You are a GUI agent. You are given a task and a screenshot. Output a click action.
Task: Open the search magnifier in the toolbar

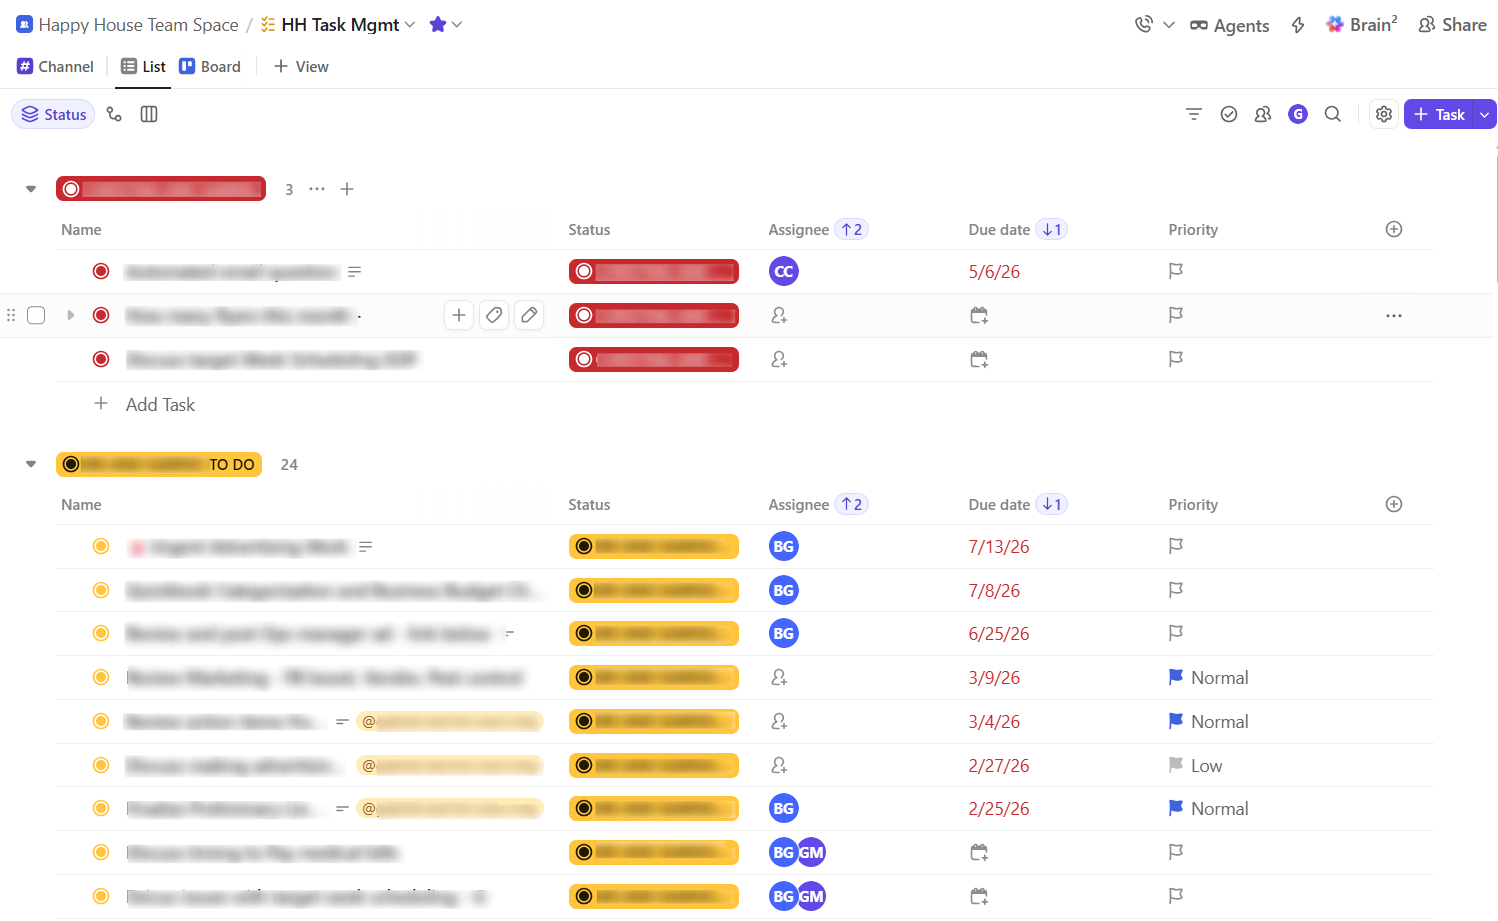1332,114
